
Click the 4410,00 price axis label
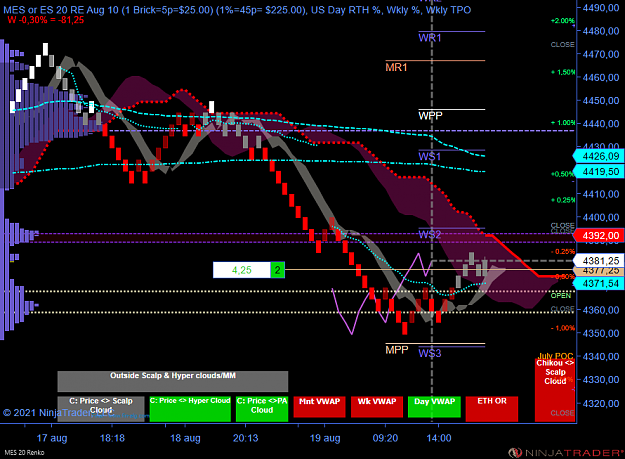click(x=601, y=194)
